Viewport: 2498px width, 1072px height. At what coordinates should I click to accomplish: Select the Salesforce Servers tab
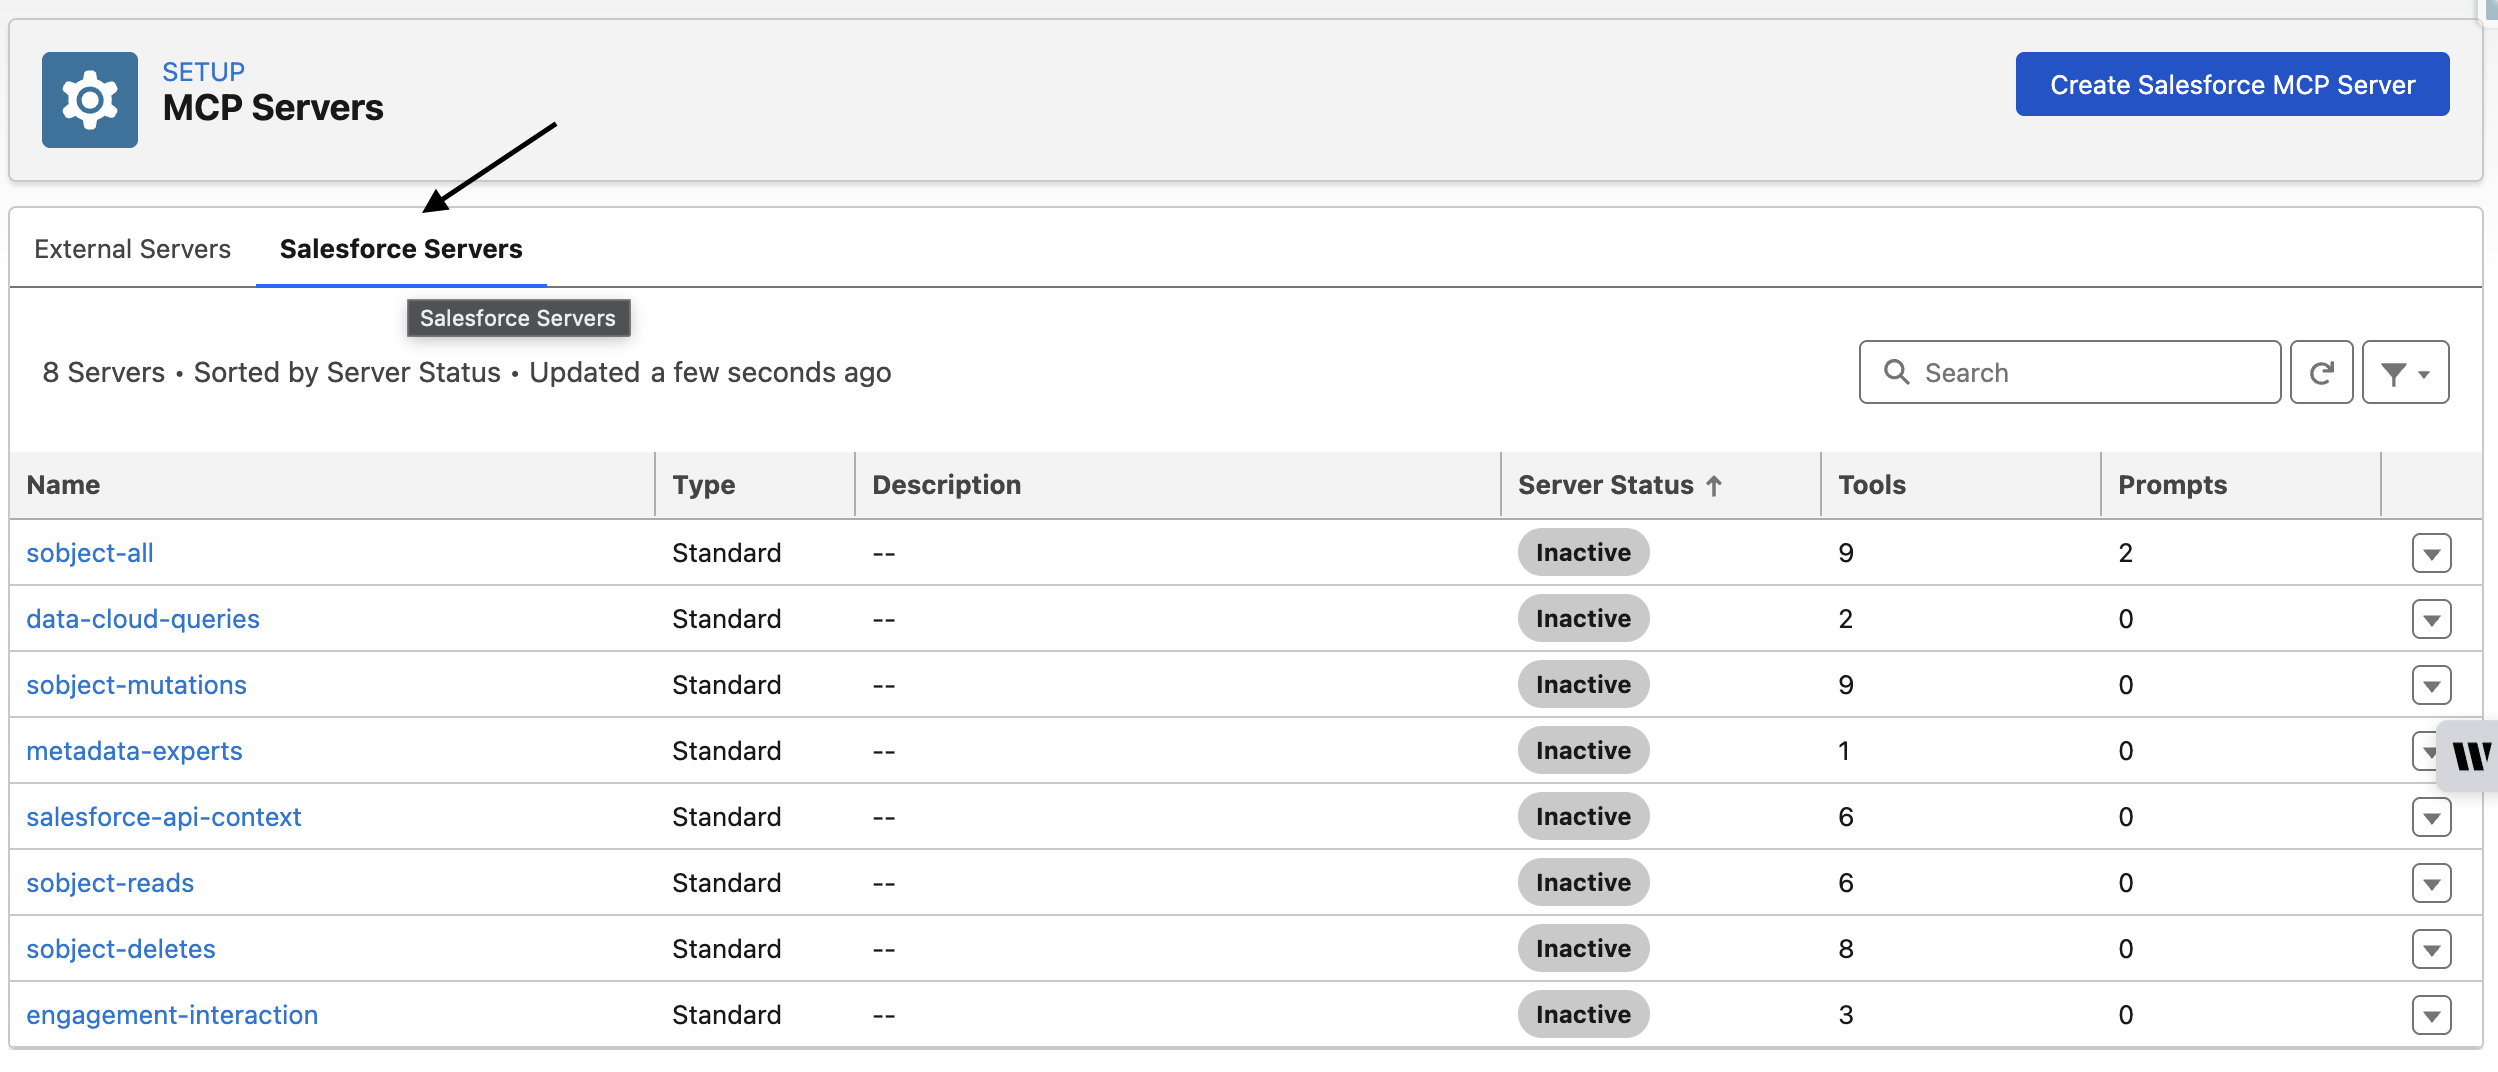pos(401,248)
